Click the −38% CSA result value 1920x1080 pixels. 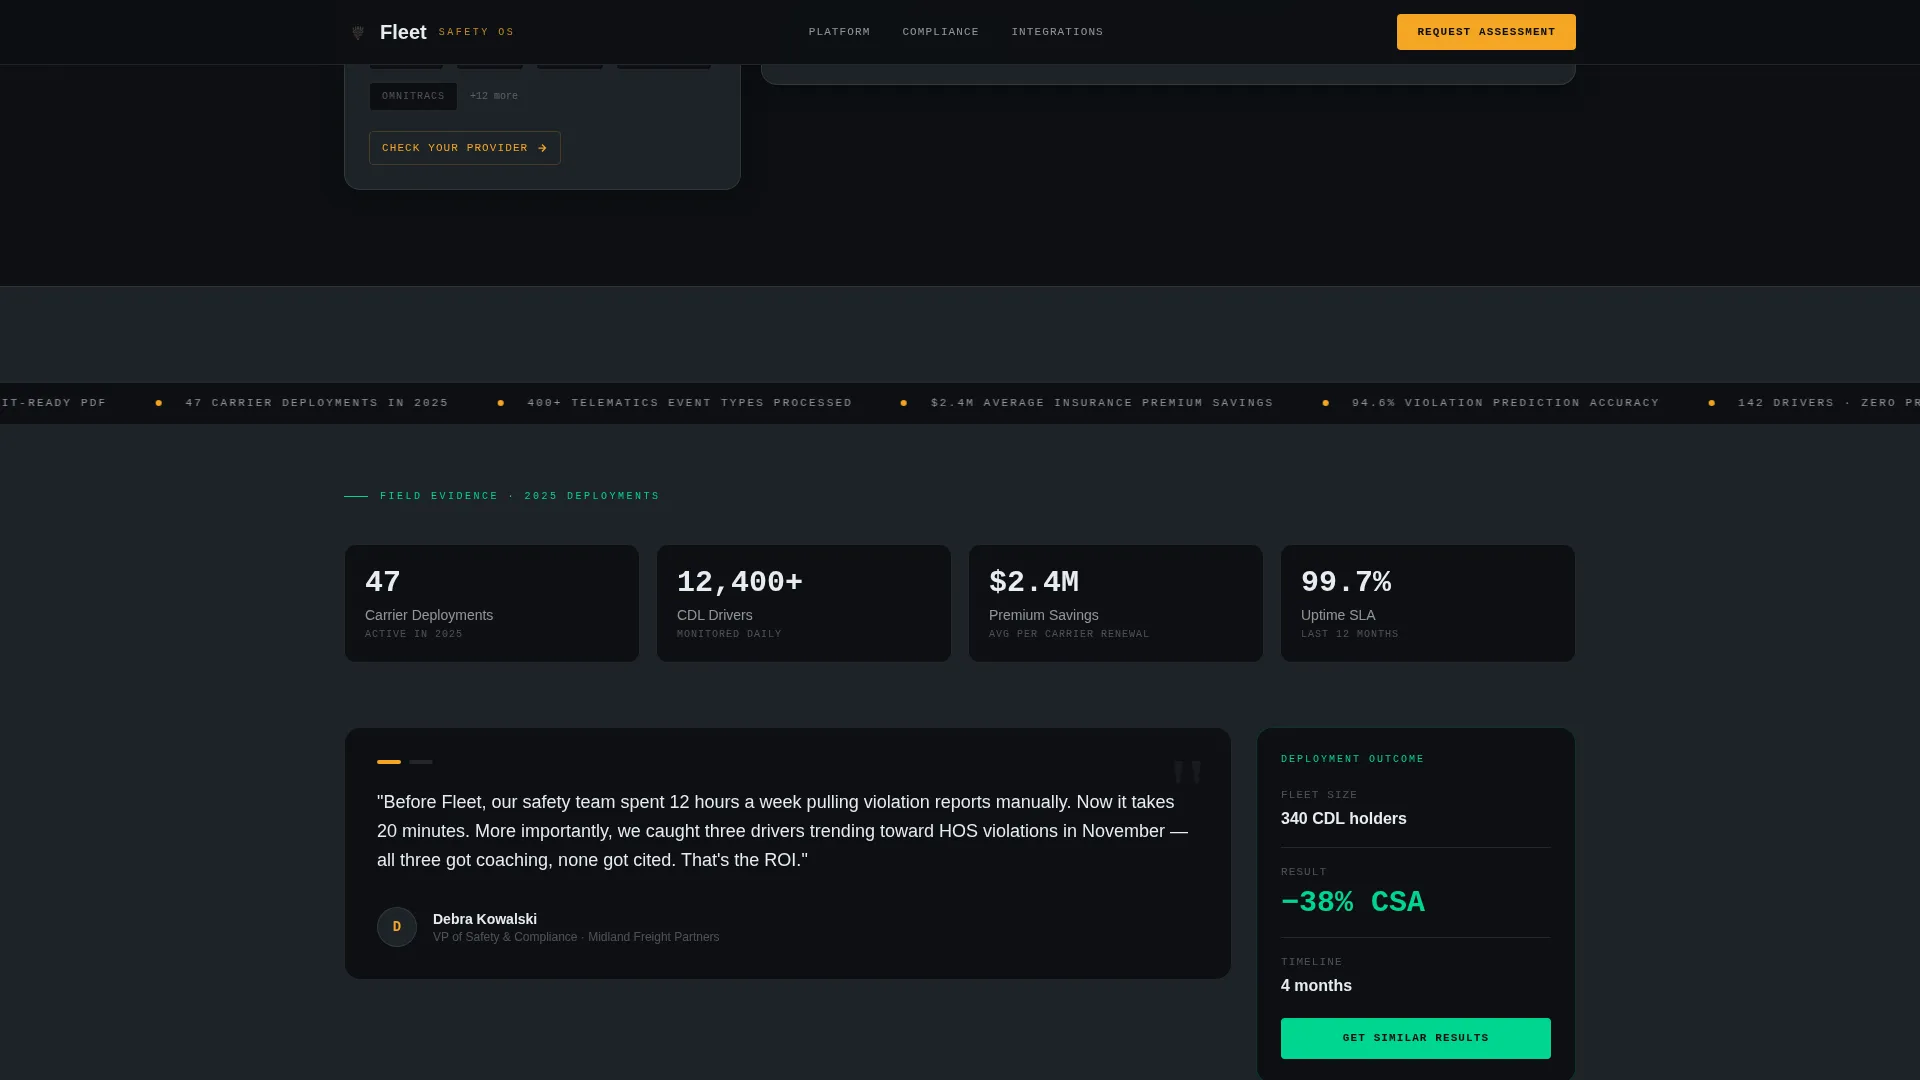coord(1353,902)
